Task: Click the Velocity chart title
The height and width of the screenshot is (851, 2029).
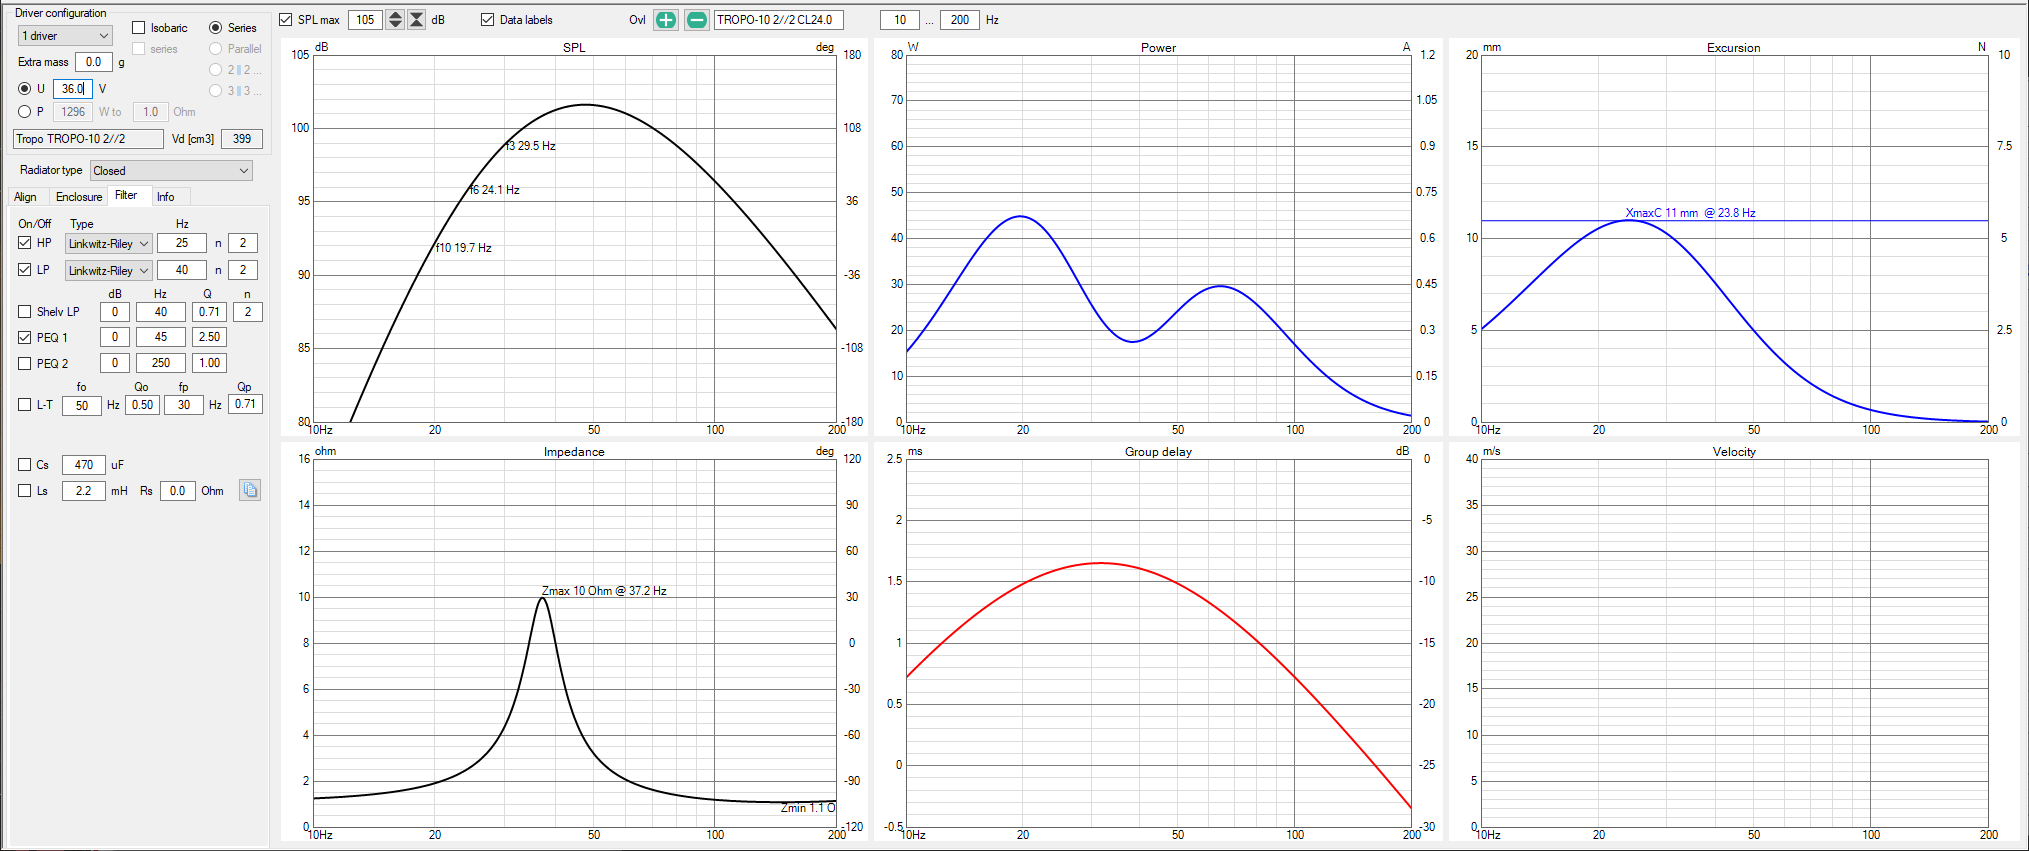Action: (1734, 452)
